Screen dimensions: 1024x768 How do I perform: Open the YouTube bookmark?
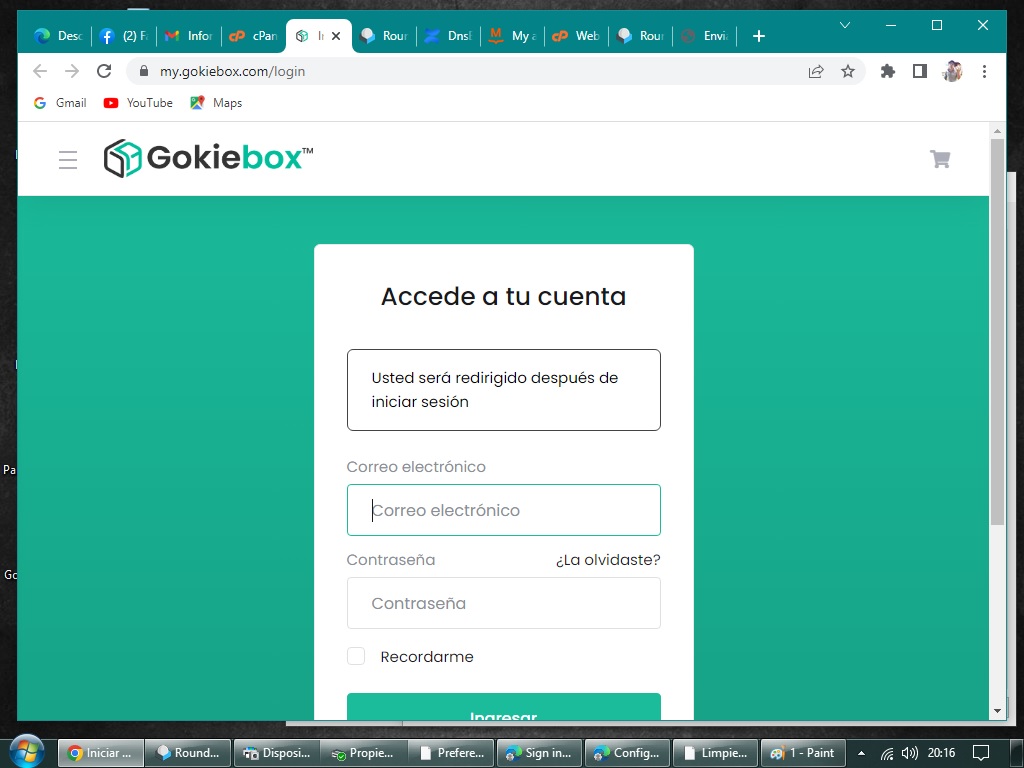pyautogui.click(x=138, y=103)
